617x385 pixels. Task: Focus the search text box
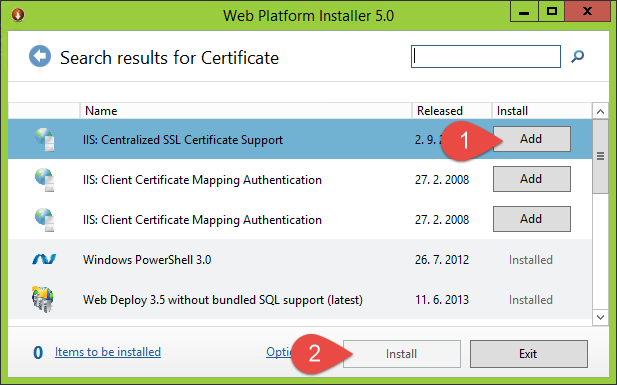[486, 56]
